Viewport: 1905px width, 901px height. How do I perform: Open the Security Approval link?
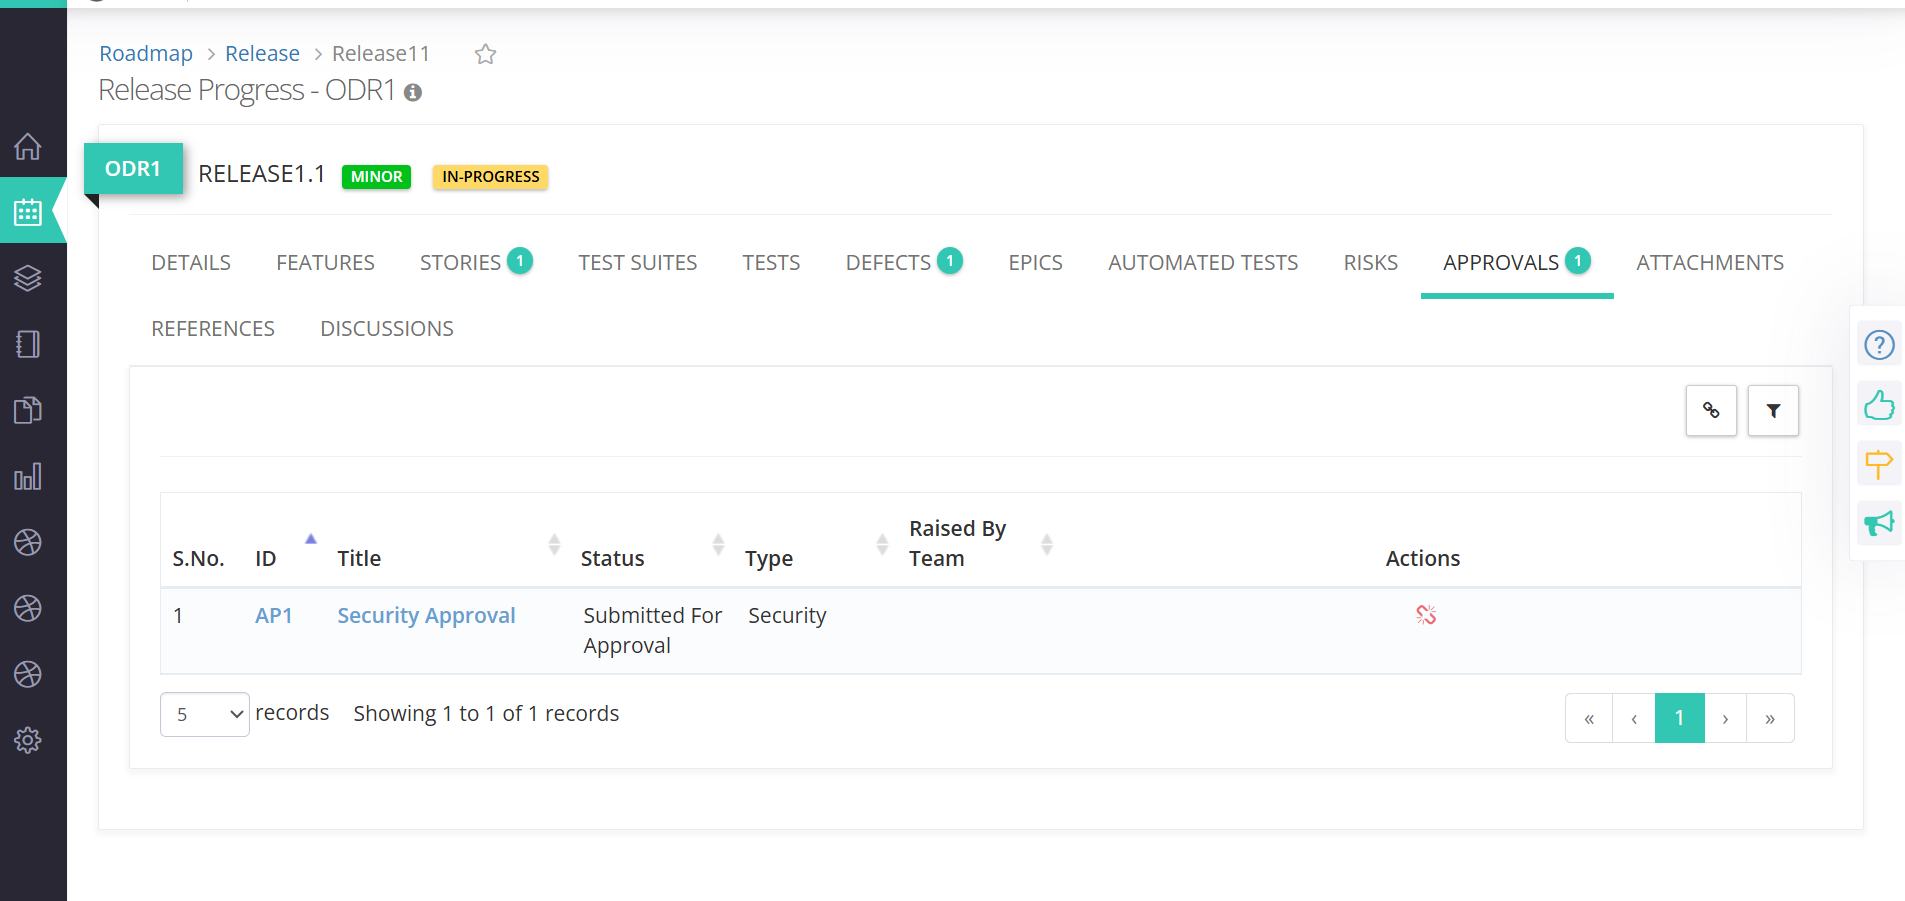426,615
